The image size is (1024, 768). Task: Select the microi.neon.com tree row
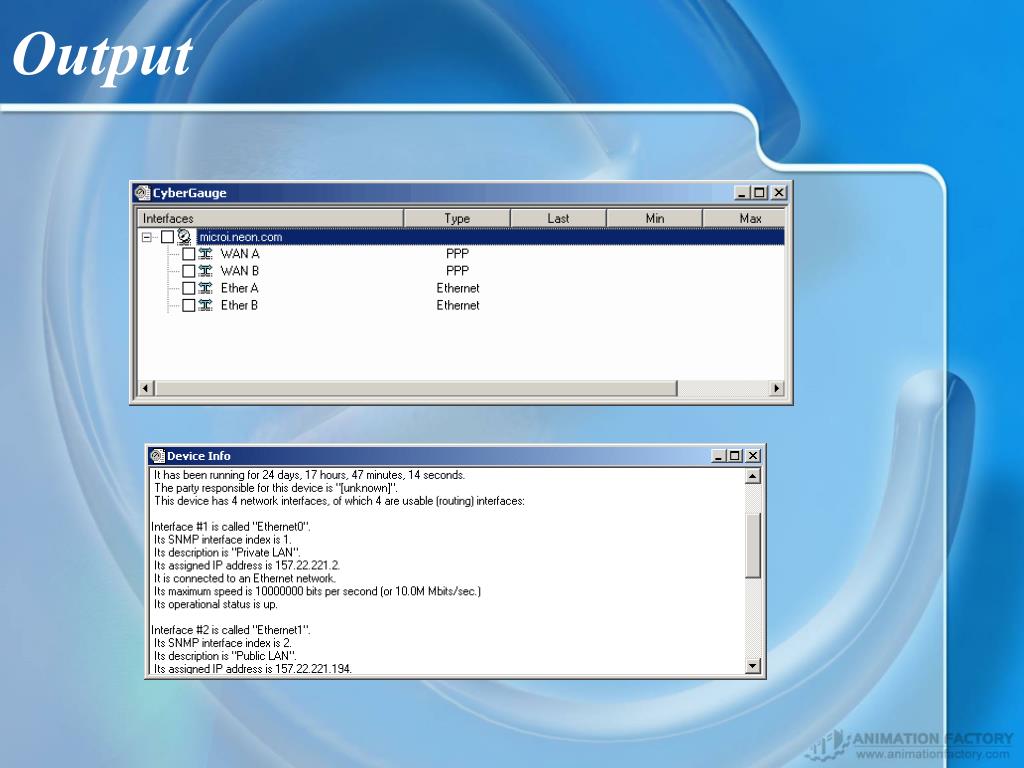click(x=461, y=237)
